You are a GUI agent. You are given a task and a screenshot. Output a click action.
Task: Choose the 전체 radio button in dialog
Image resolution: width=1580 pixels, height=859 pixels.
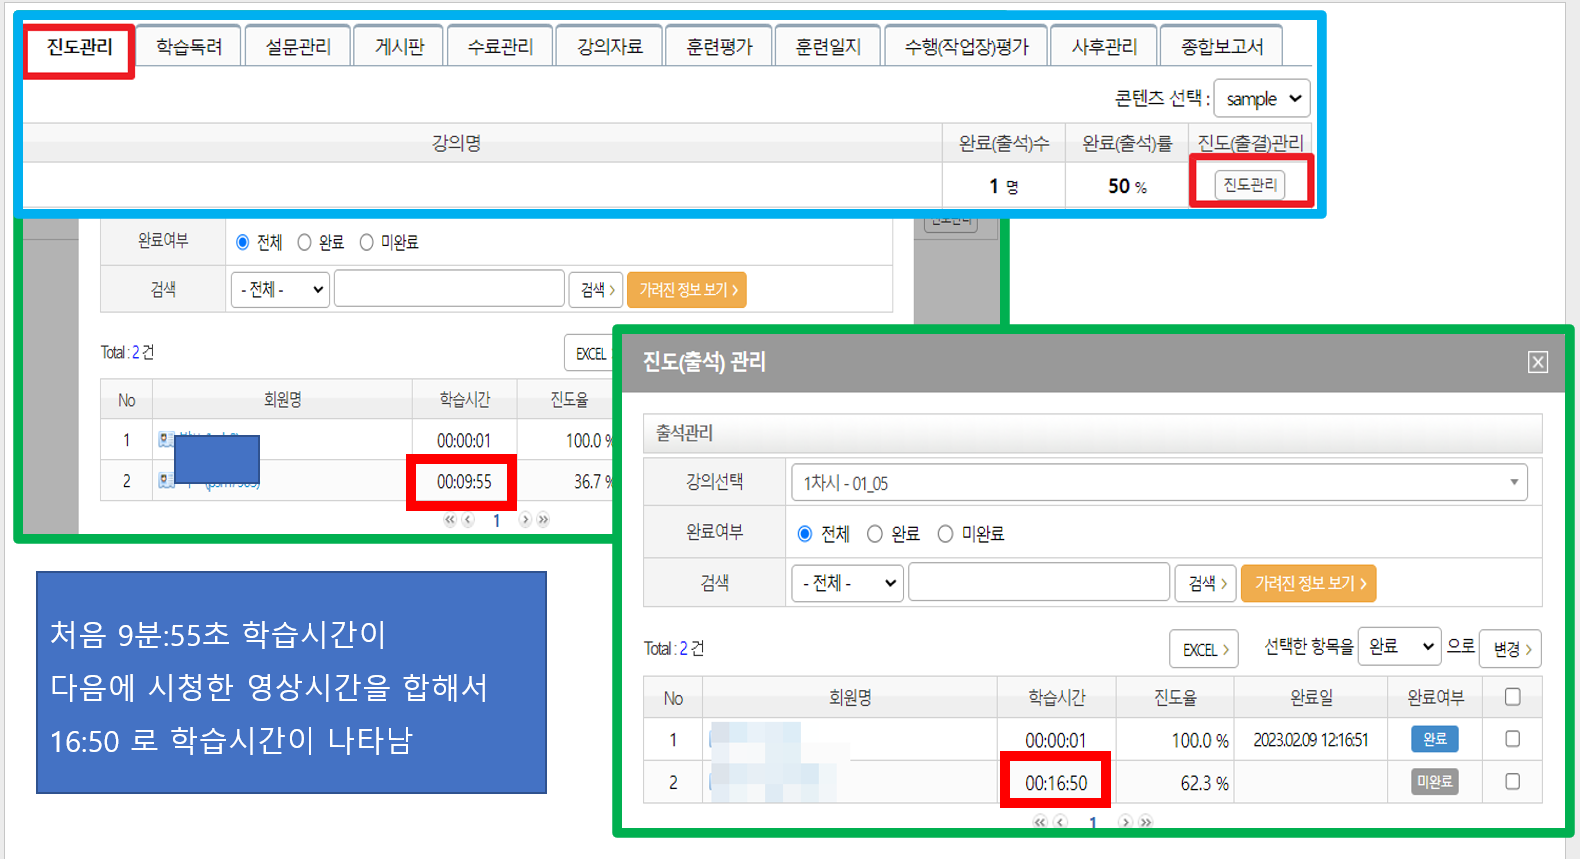click(x=805, y=534)
